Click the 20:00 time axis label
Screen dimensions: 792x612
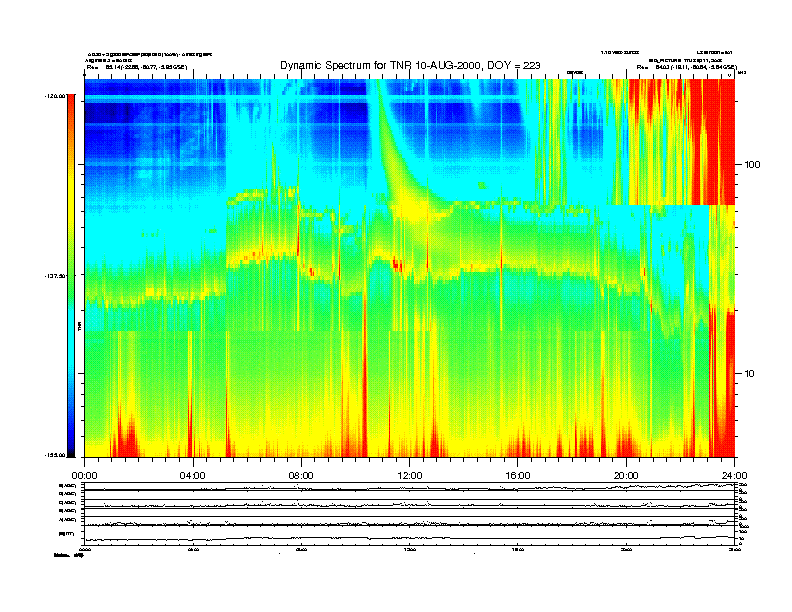pos(626,476)
